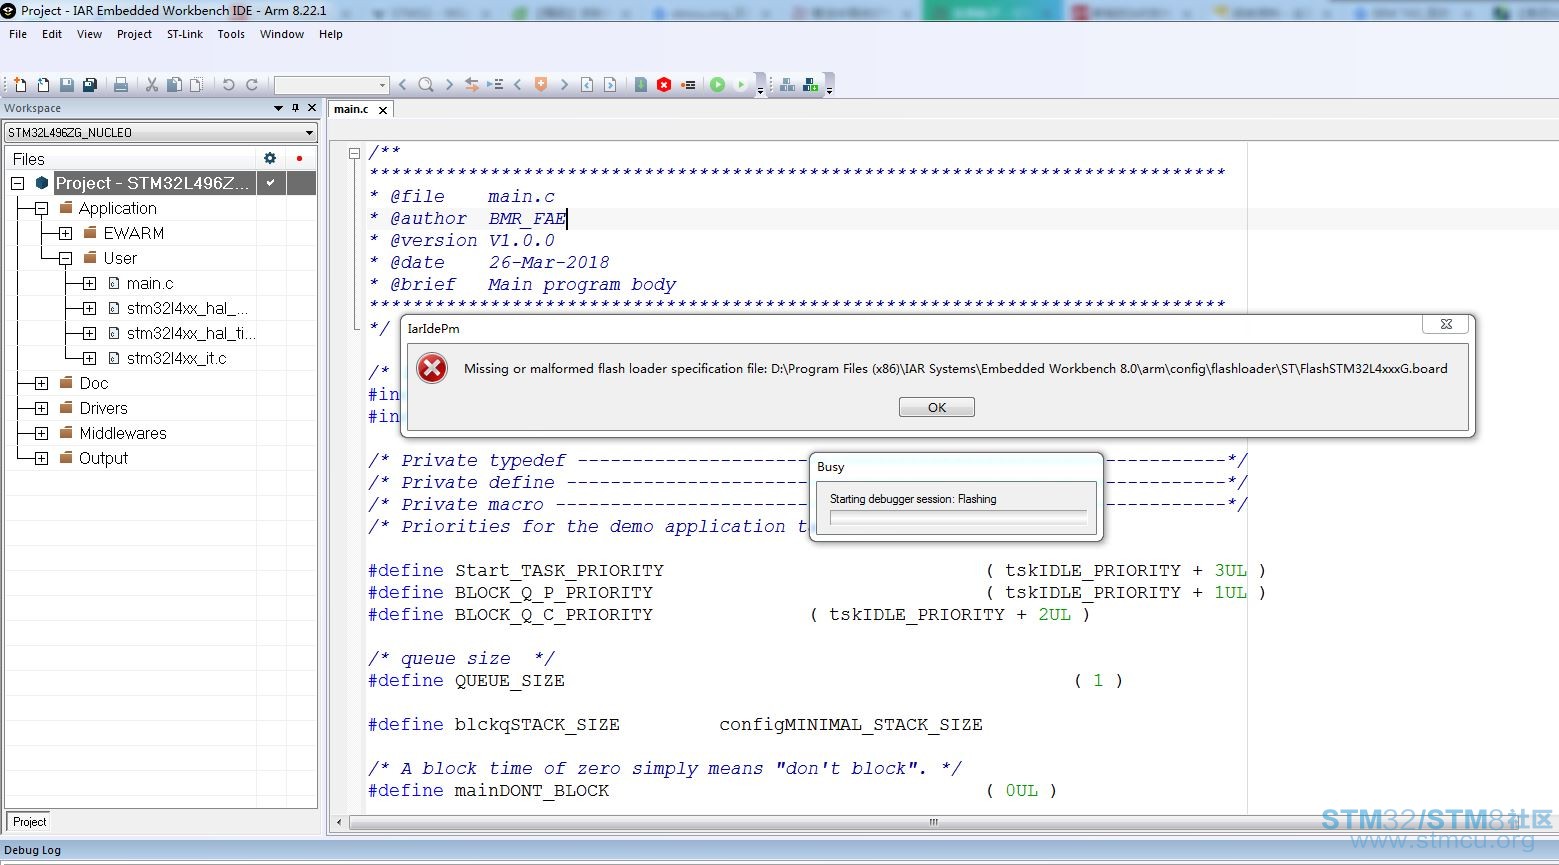Open the Window menu
Viewport: 1559px width, 865px height.
pyautogui.click(x=282, y=34)
